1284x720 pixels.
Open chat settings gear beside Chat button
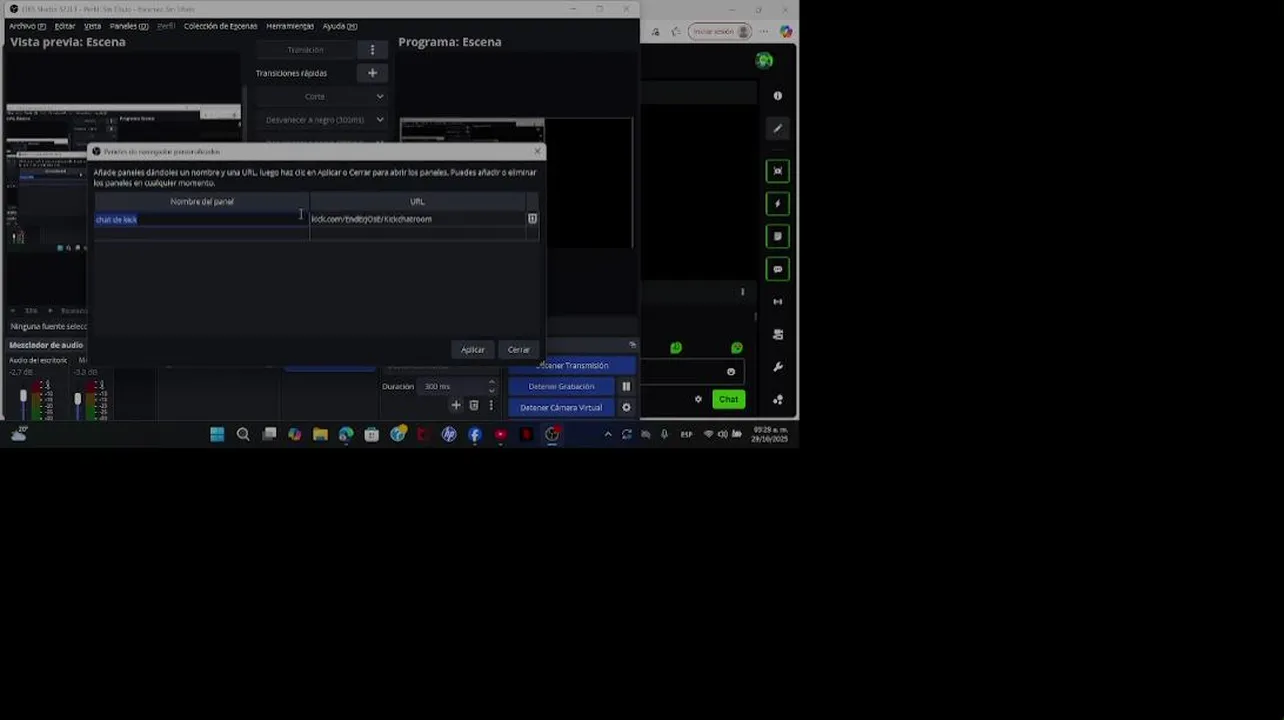(698, 400)
